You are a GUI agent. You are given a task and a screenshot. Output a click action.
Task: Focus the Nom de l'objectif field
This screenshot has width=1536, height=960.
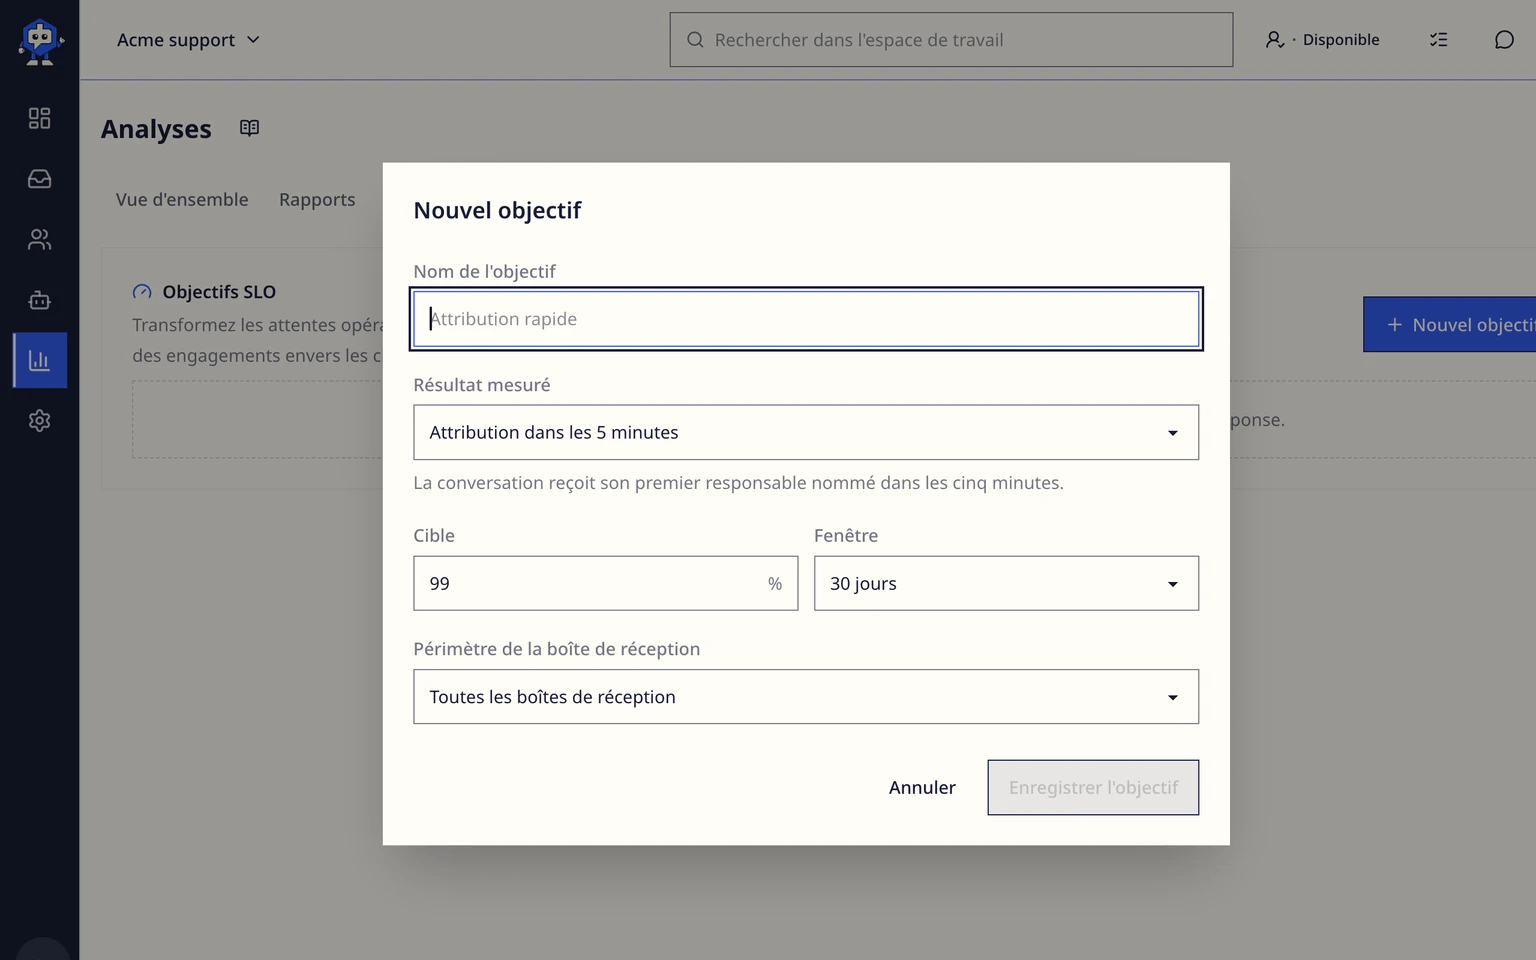806,319
